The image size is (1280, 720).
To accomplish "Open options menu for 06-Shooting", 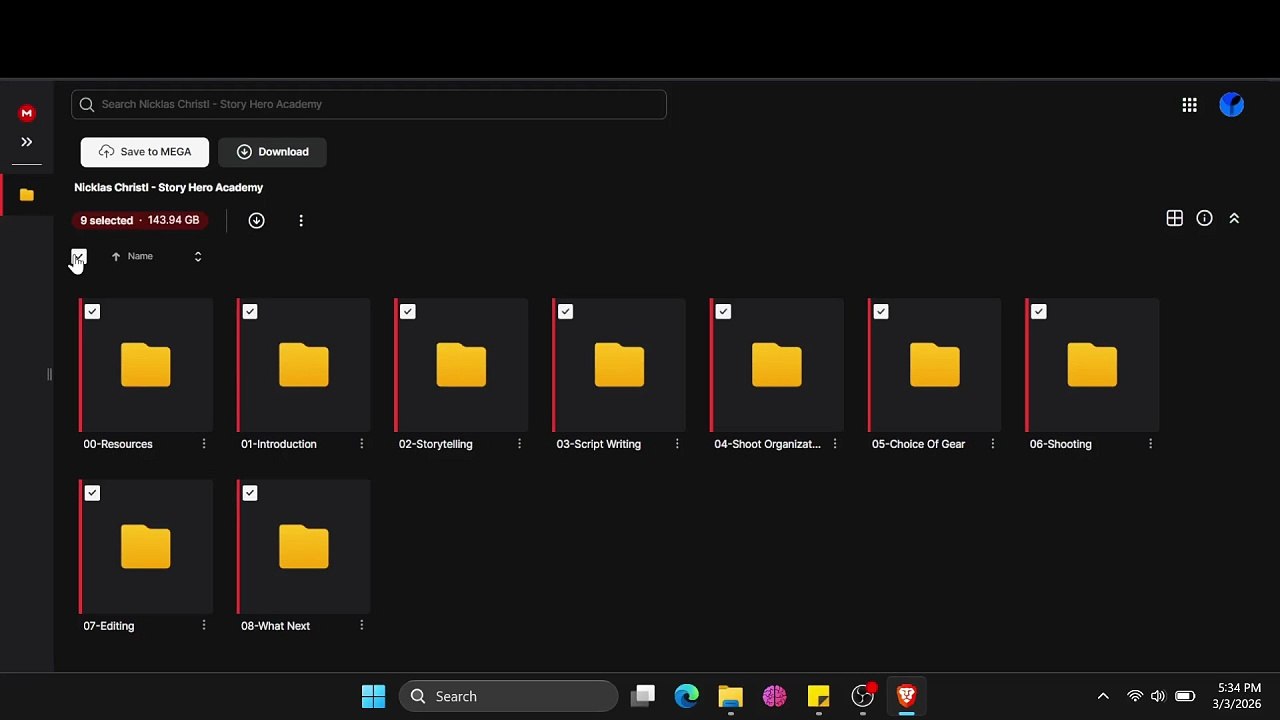I will coord(1151,444).
